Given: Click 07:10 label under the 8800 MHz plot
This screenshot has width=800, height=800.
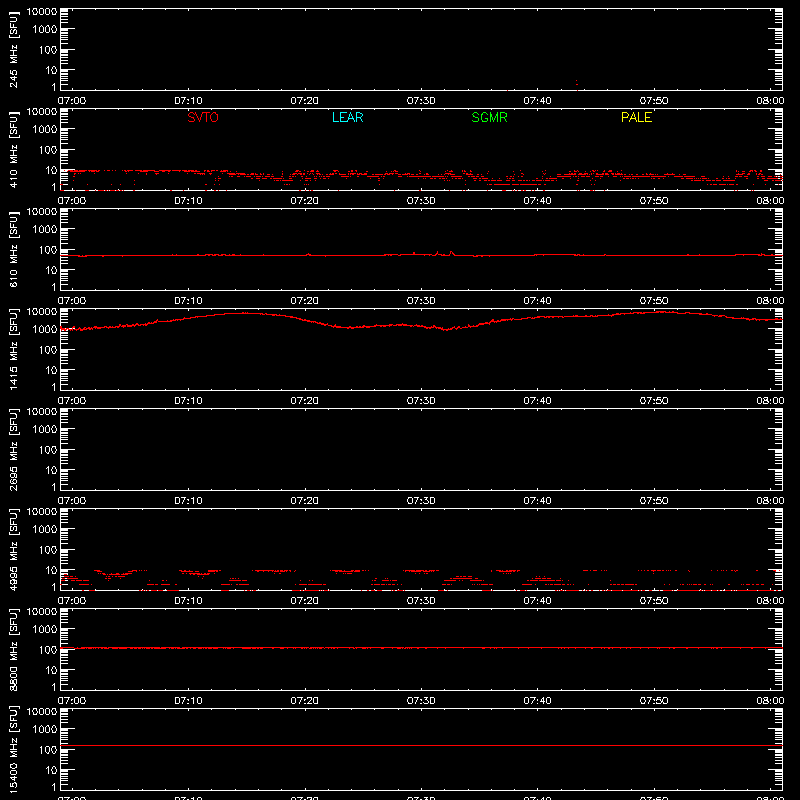Looking at the screenshot, I should 188,701.
